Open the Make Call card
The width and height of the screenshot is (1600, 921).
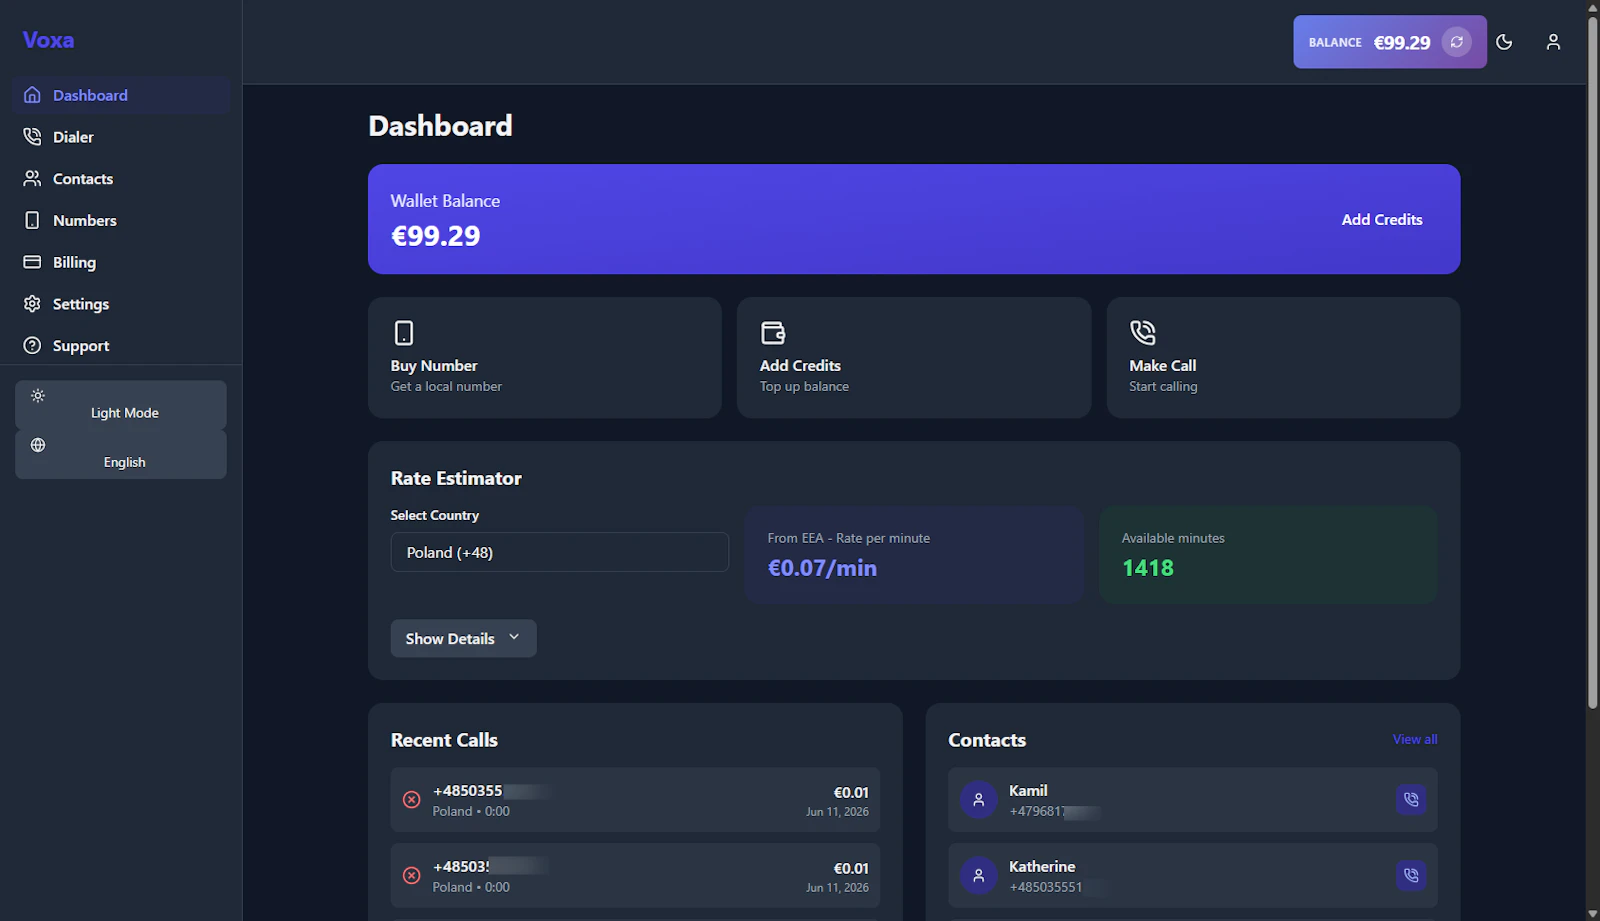coord(1283,358)
